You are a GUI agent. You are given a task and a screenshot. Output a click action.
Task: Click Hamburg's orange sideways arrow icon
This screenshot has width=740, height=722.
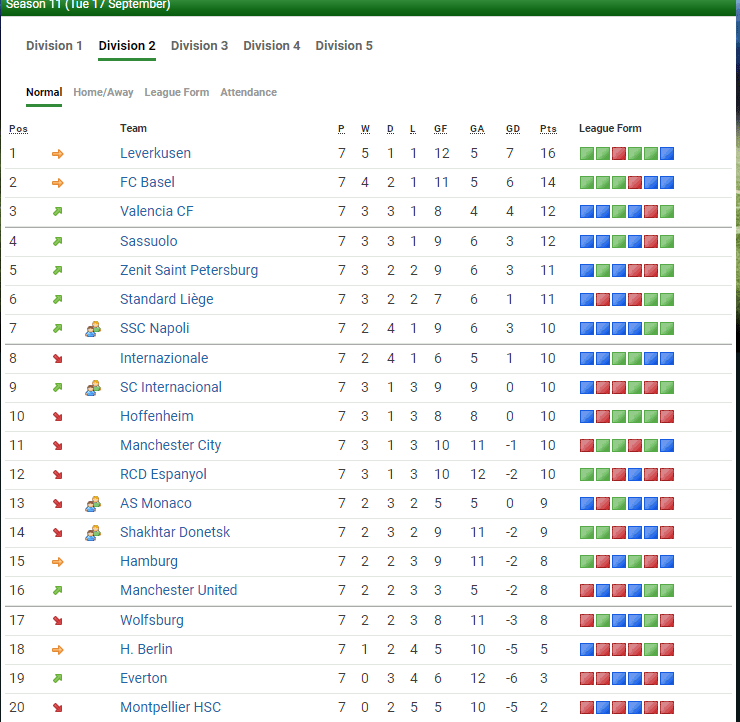57,562
